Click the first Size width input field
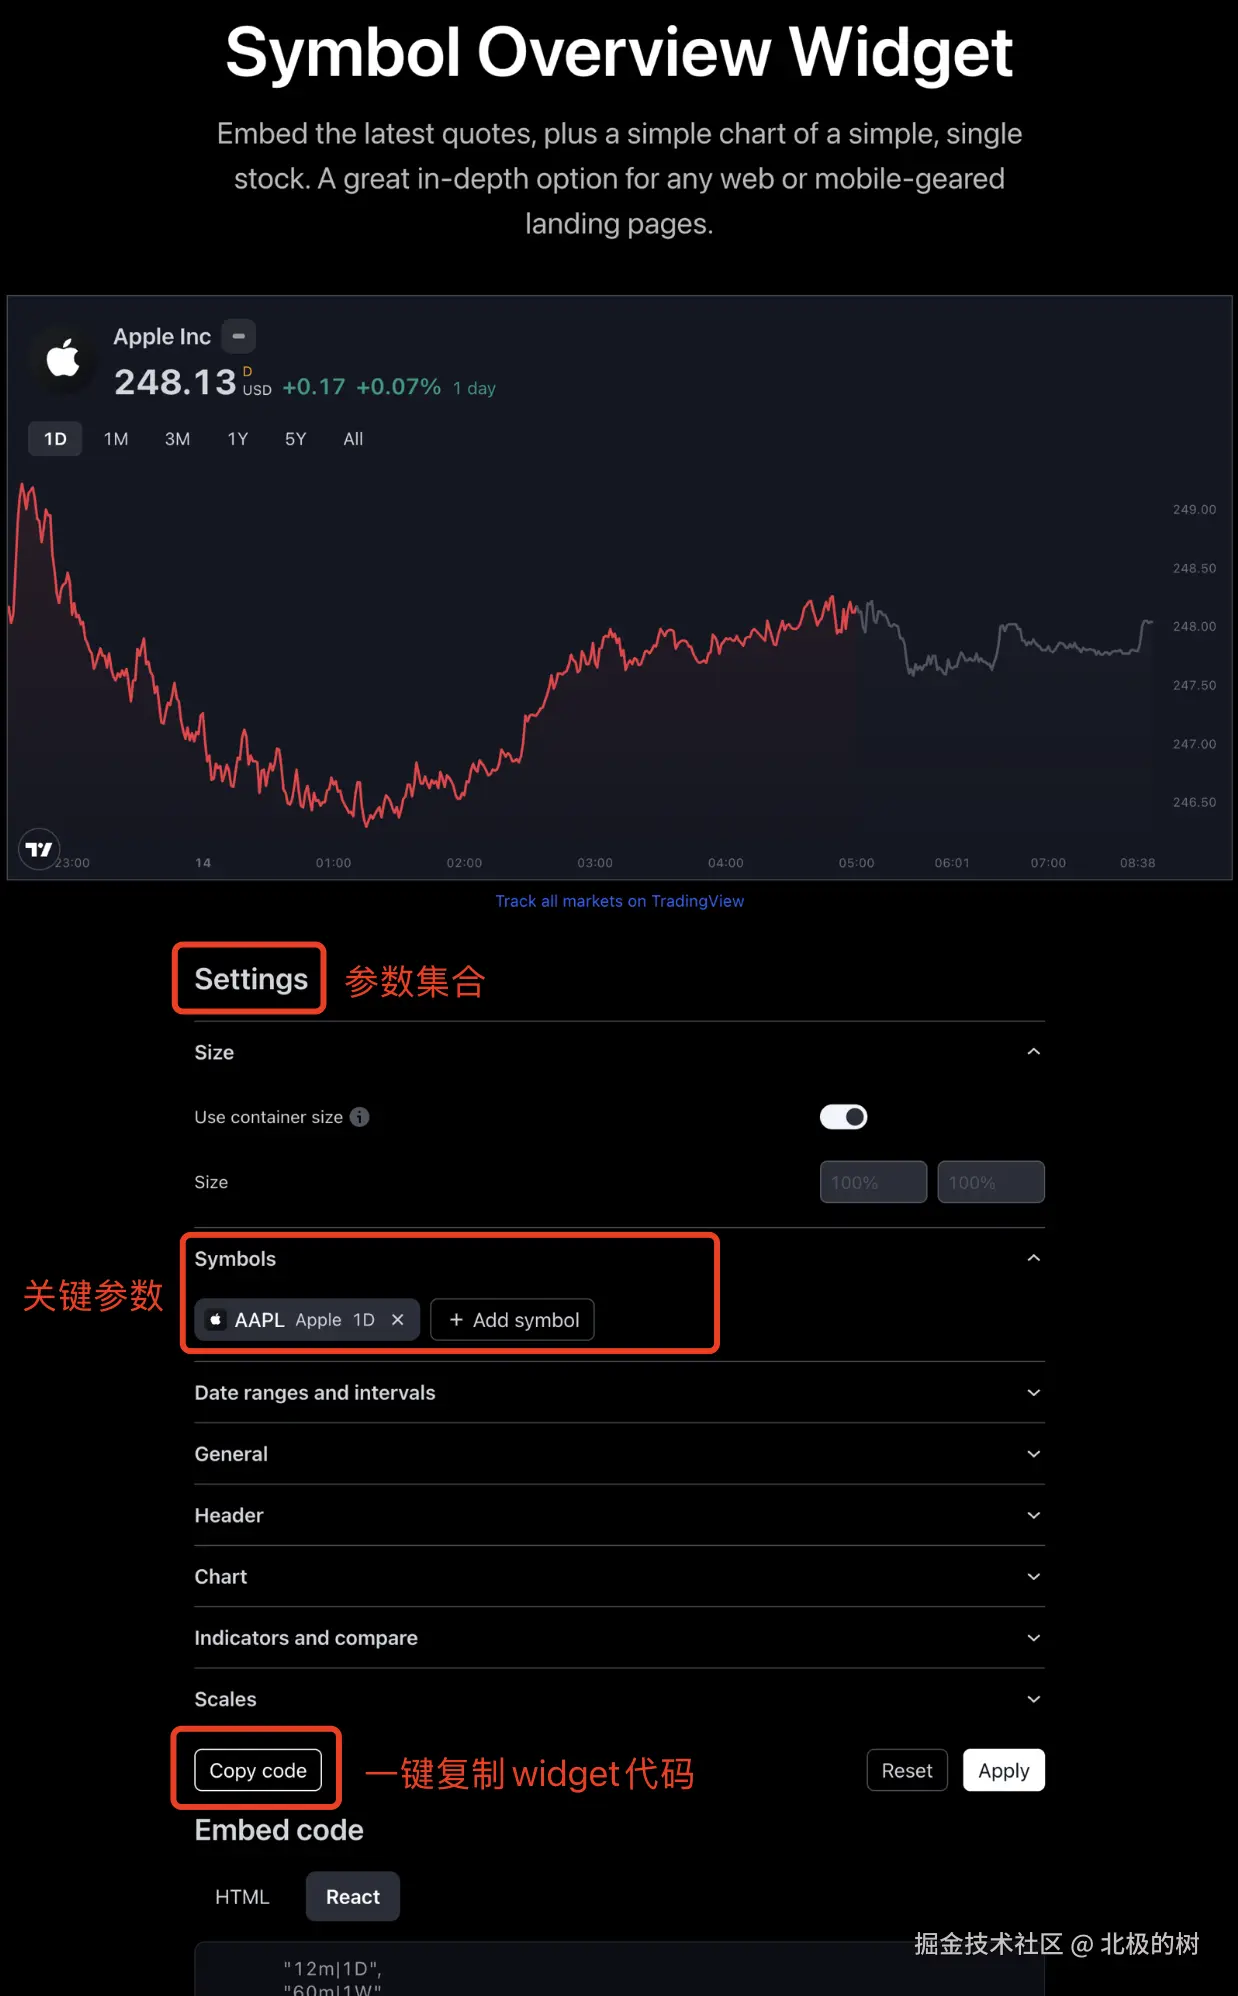Viewport: 1238px width, 1996px height. 873,1182
